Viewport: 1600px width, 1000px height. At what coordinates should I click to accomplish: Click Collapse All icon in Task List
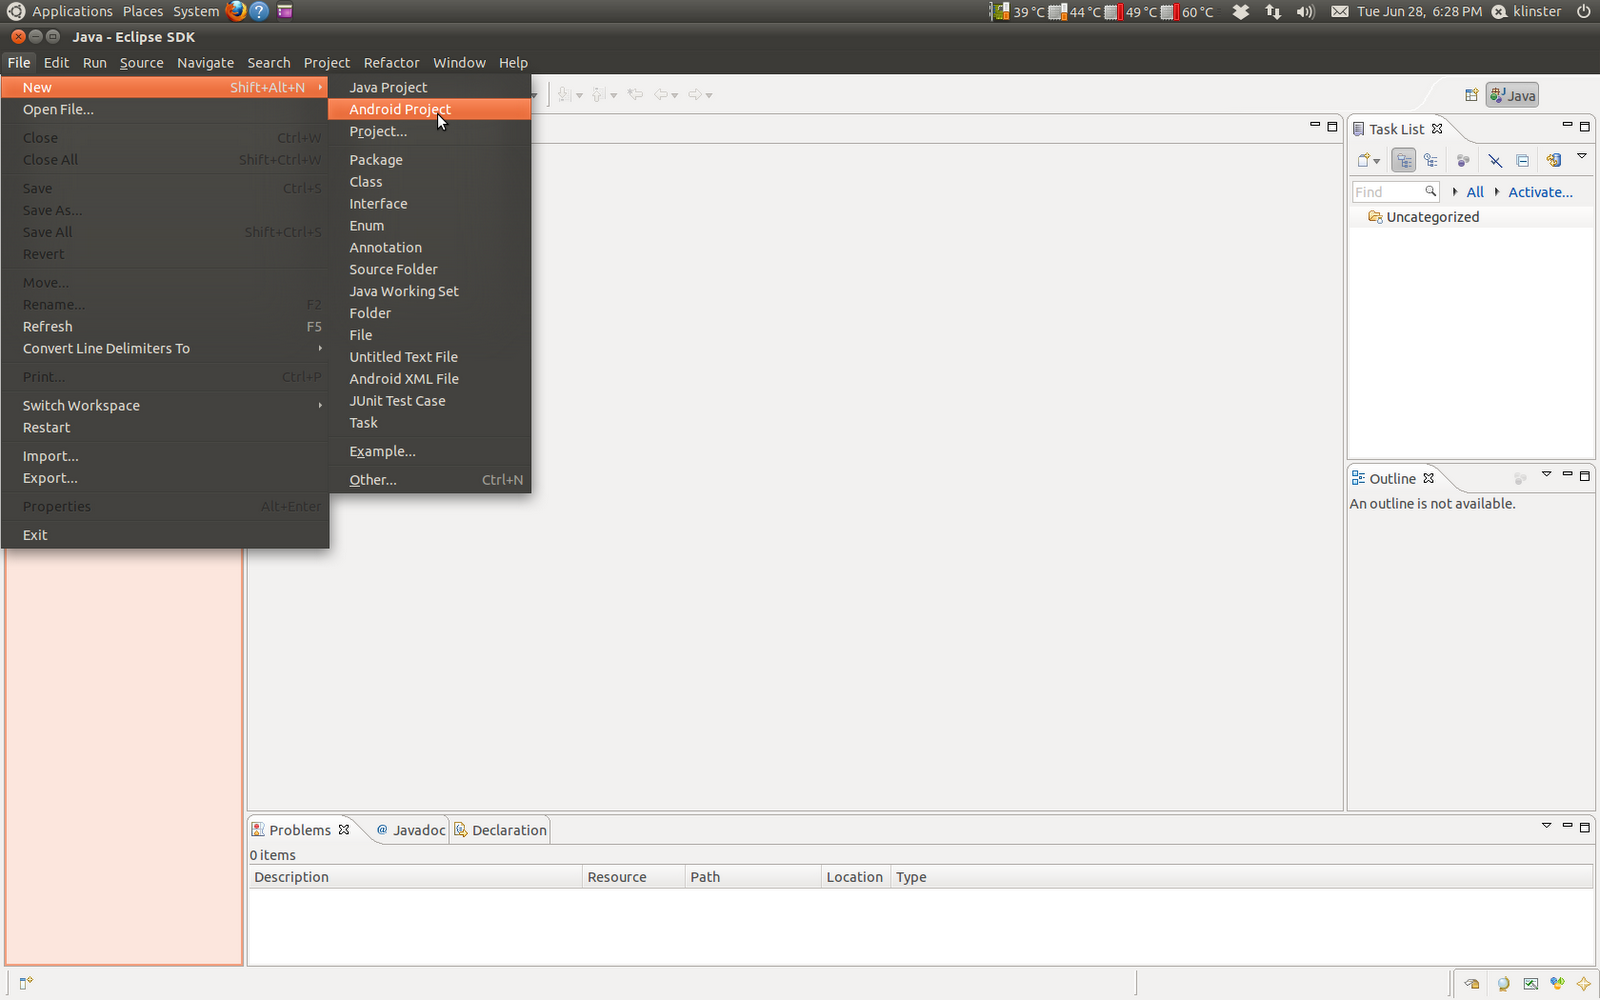click(1522, 160)
